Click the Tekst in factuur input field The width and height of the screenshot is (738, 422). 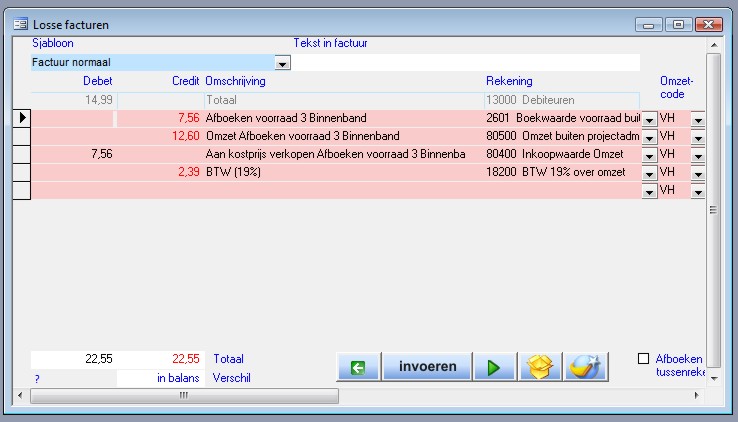[x=465, y=62]
